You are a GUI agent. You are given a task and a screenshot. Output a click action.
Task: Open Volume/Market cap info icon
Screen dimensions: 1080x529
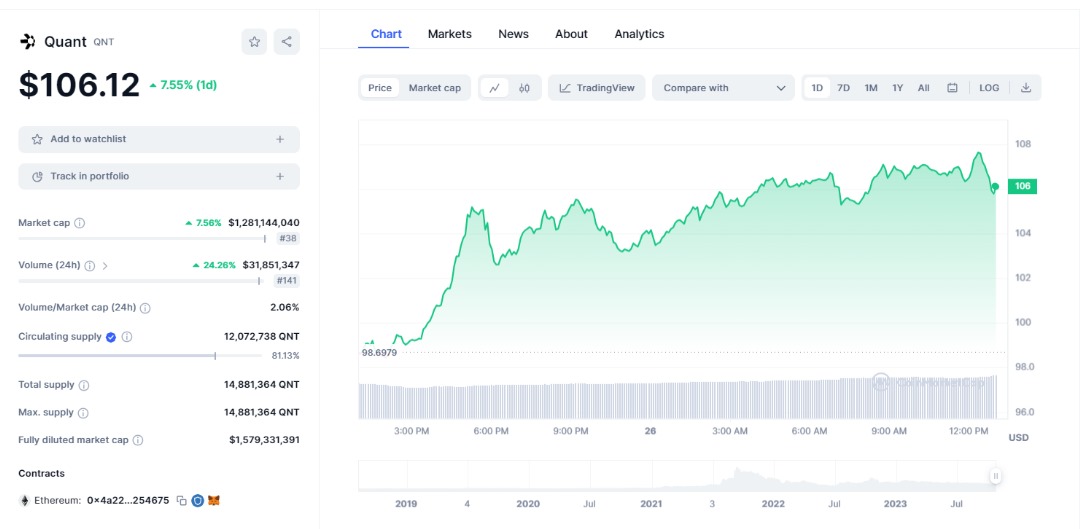coord(145,308)
